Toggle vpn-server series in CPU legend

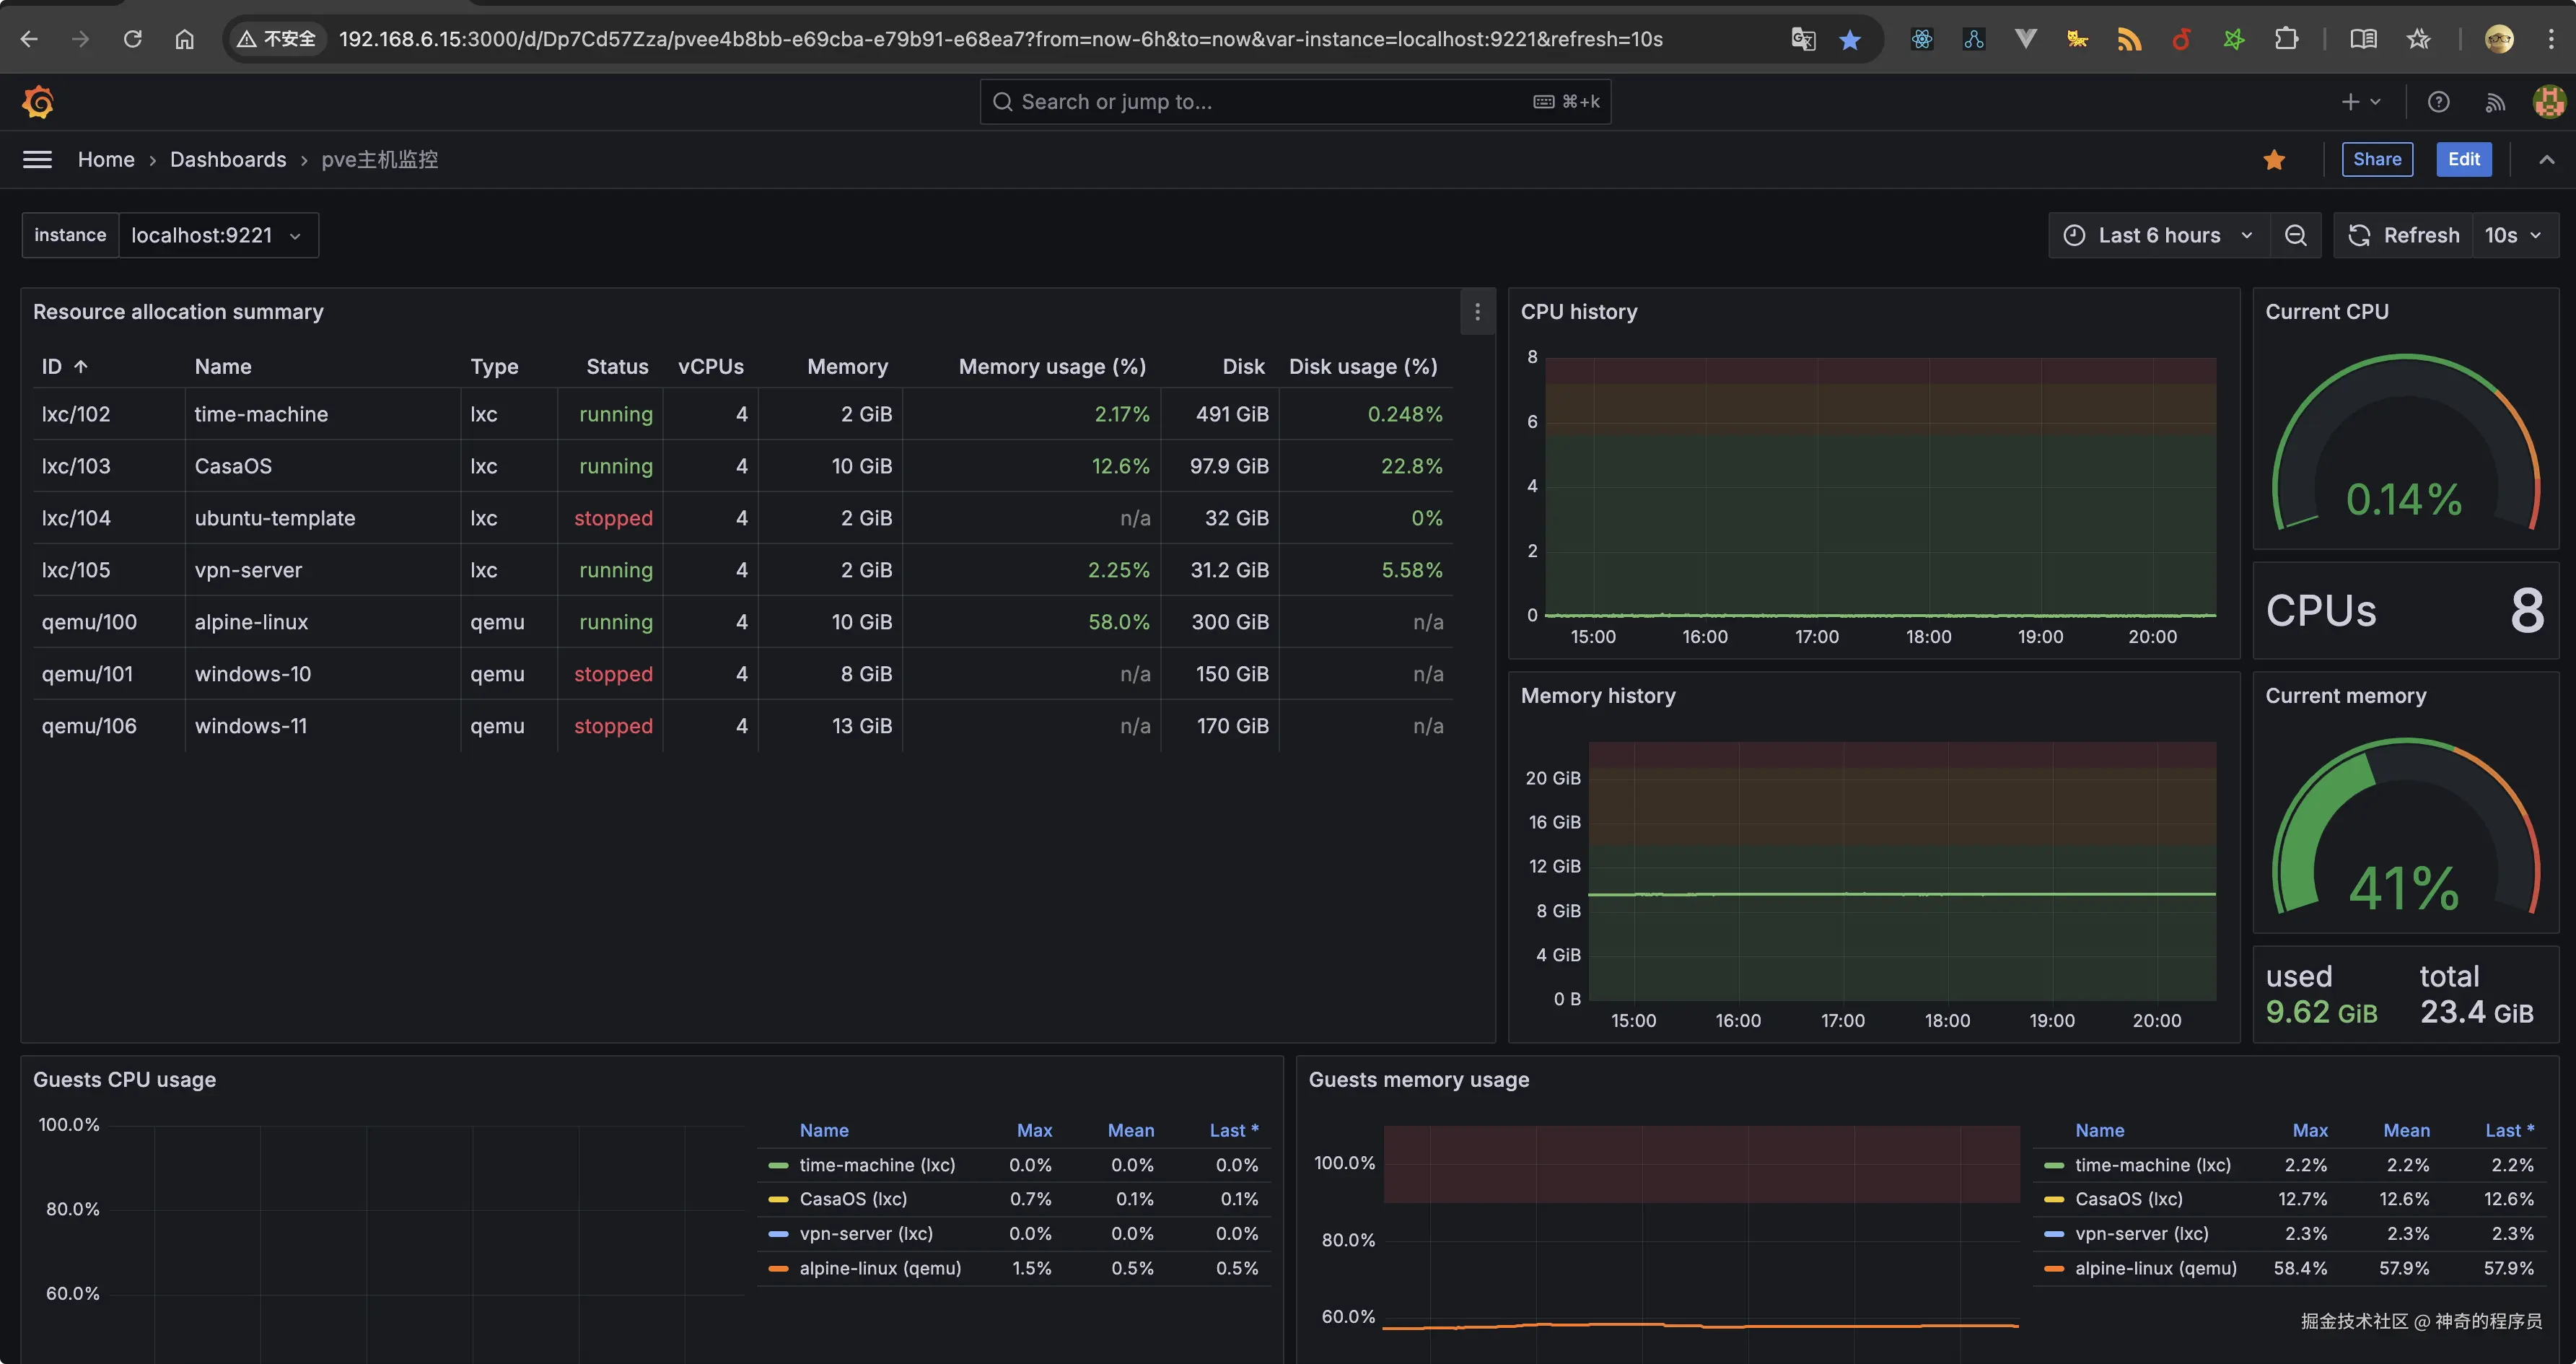click(x=865, y=1234)
